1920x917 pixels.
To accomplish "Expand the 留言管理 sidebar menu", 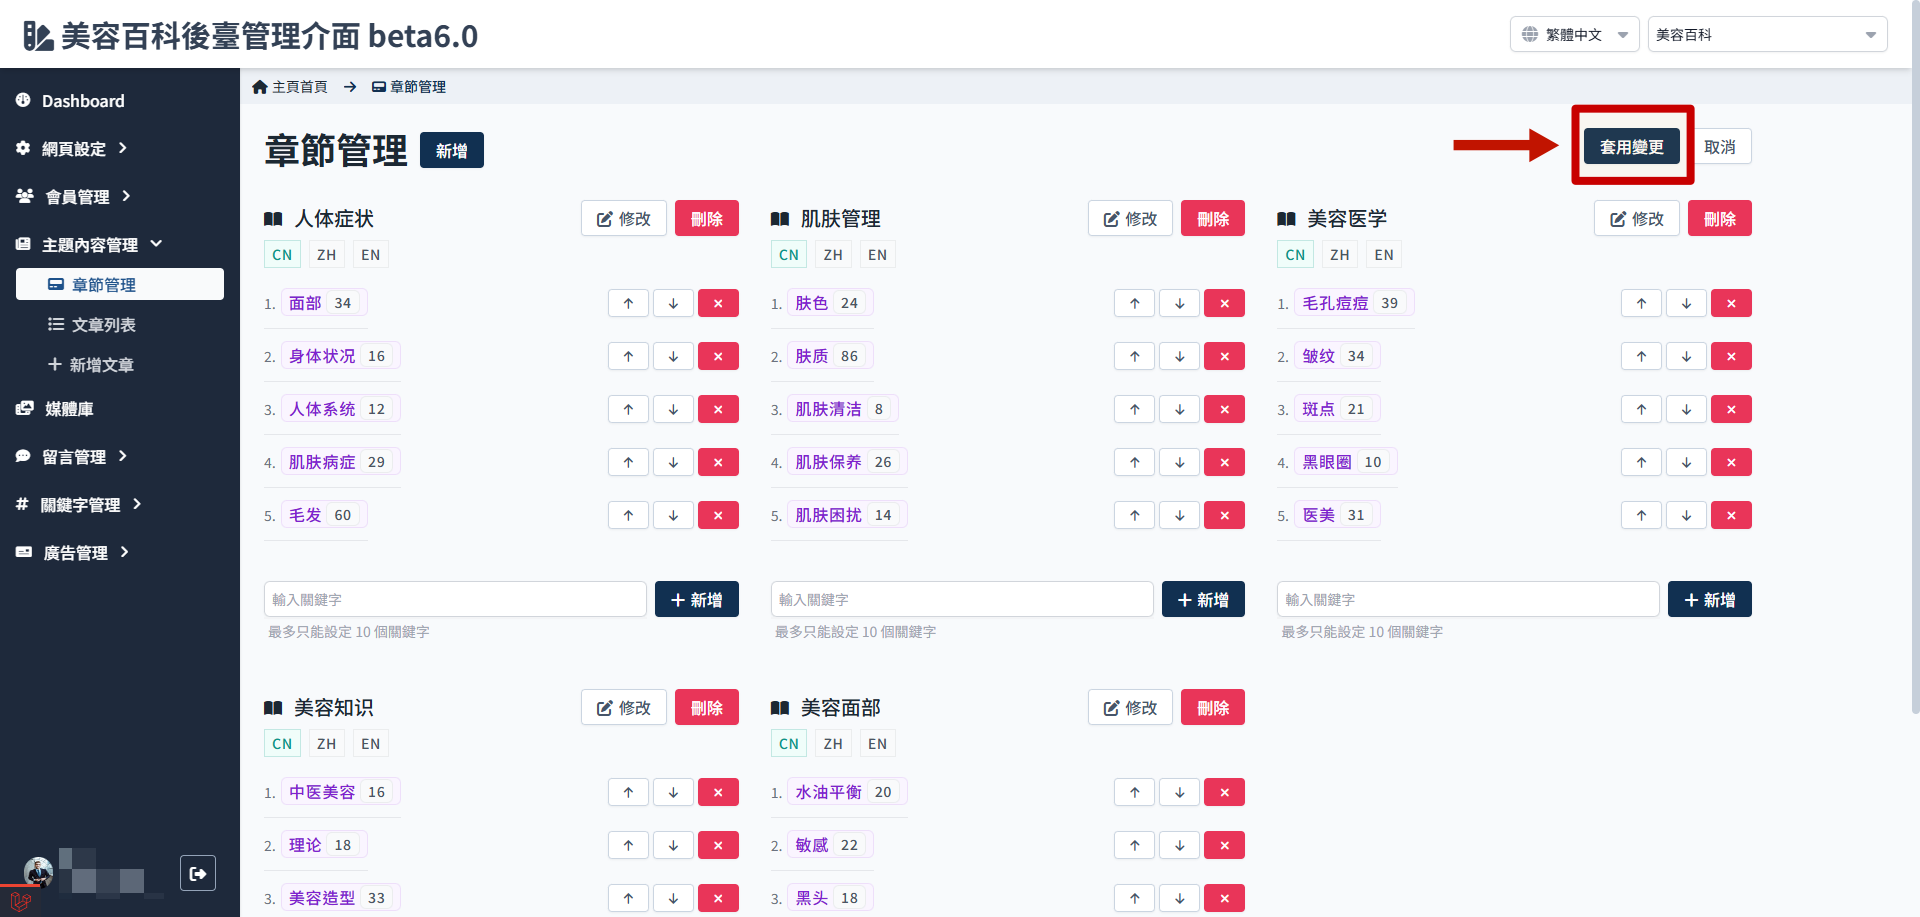I will click(72, 456).
